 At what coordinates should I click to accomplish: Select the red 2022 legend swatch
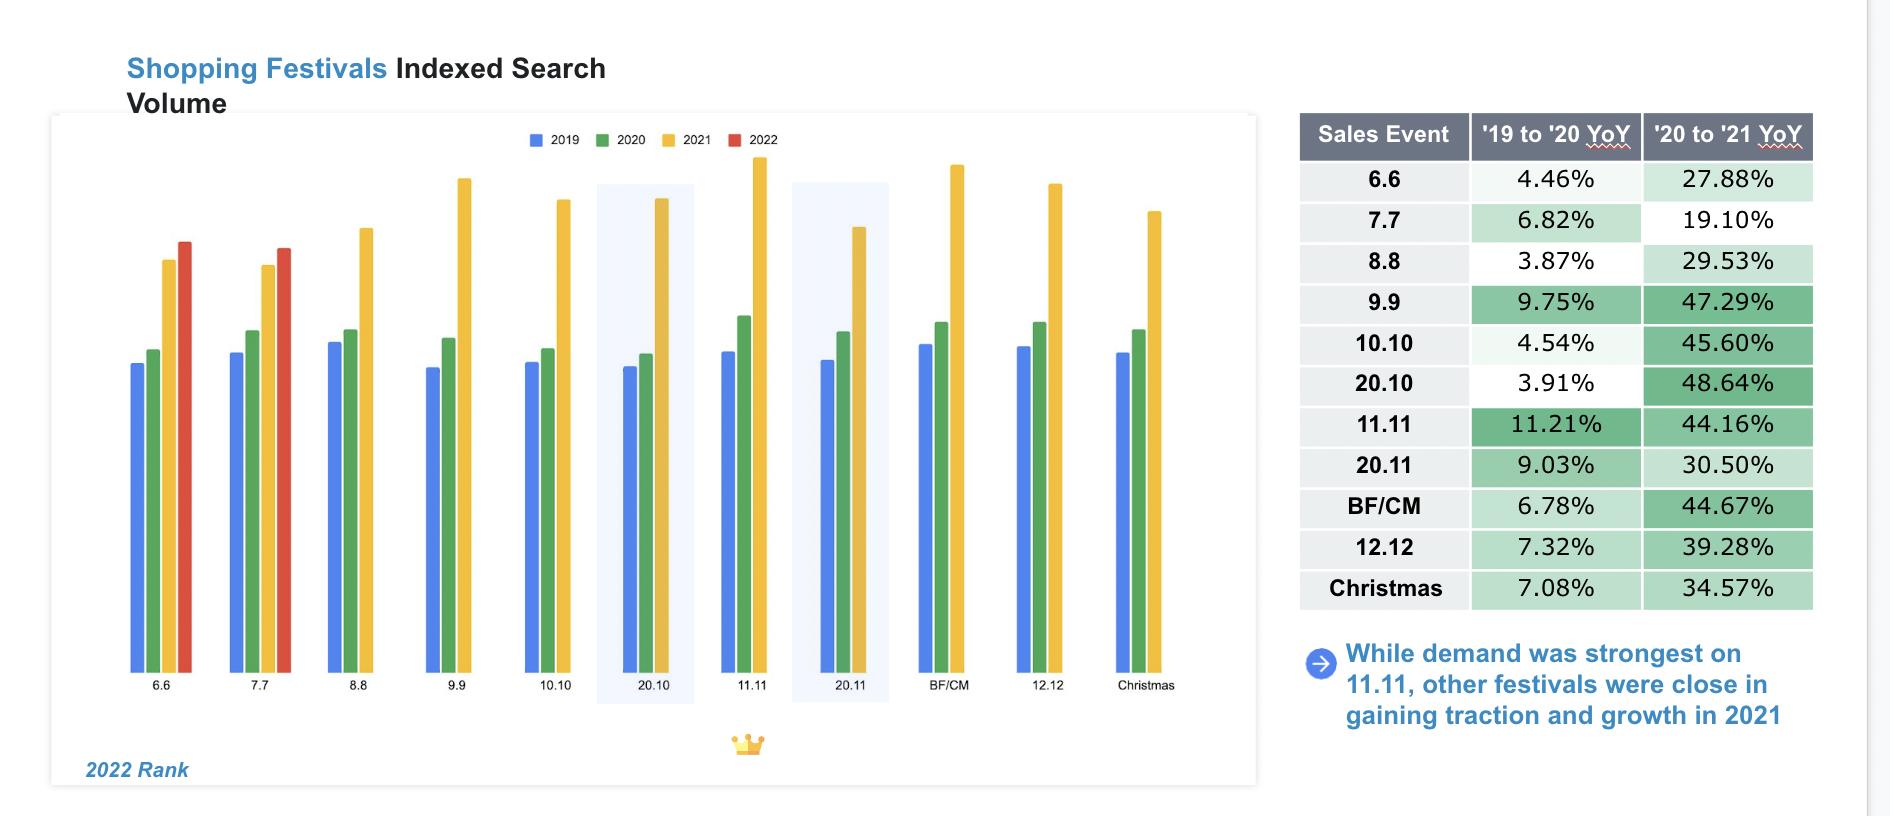(x=735, y=140)
